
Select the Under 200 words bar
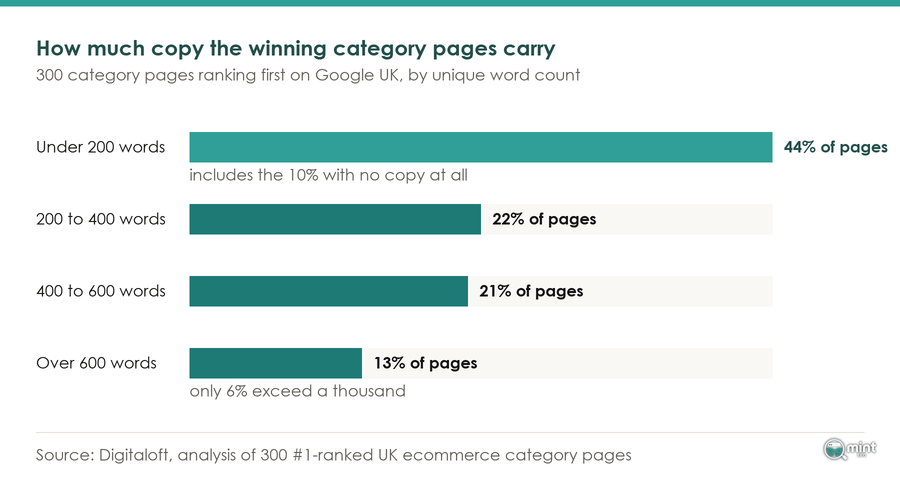(x=480, y=147)
